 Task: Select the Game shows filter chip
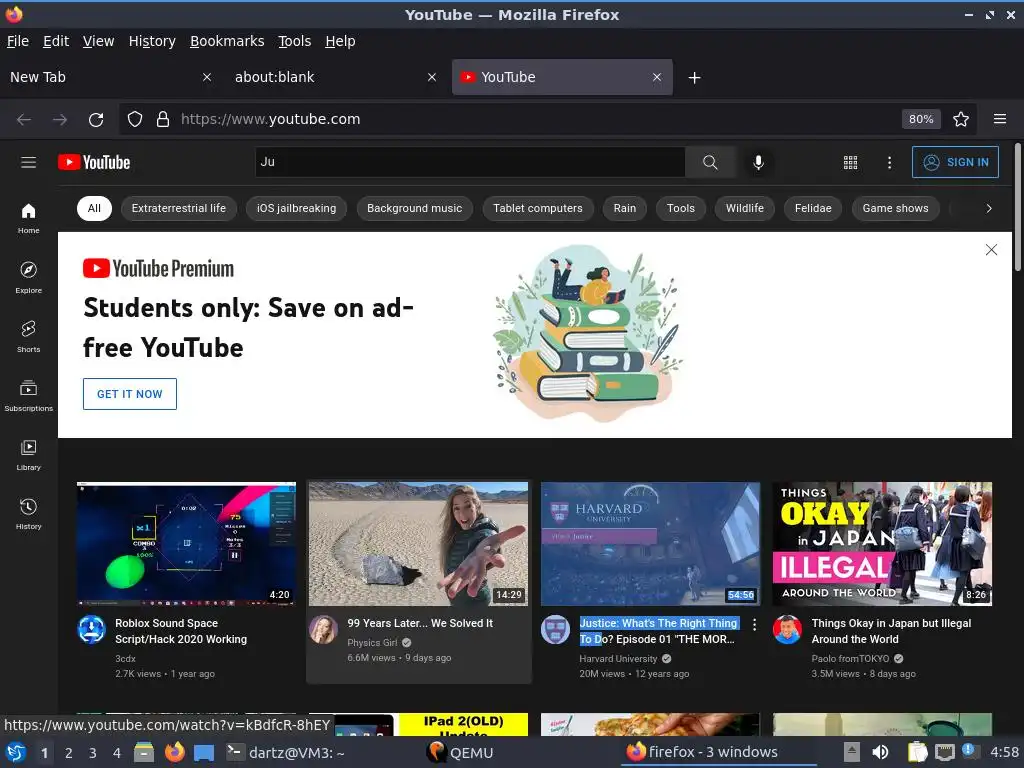tap(895, 208)
